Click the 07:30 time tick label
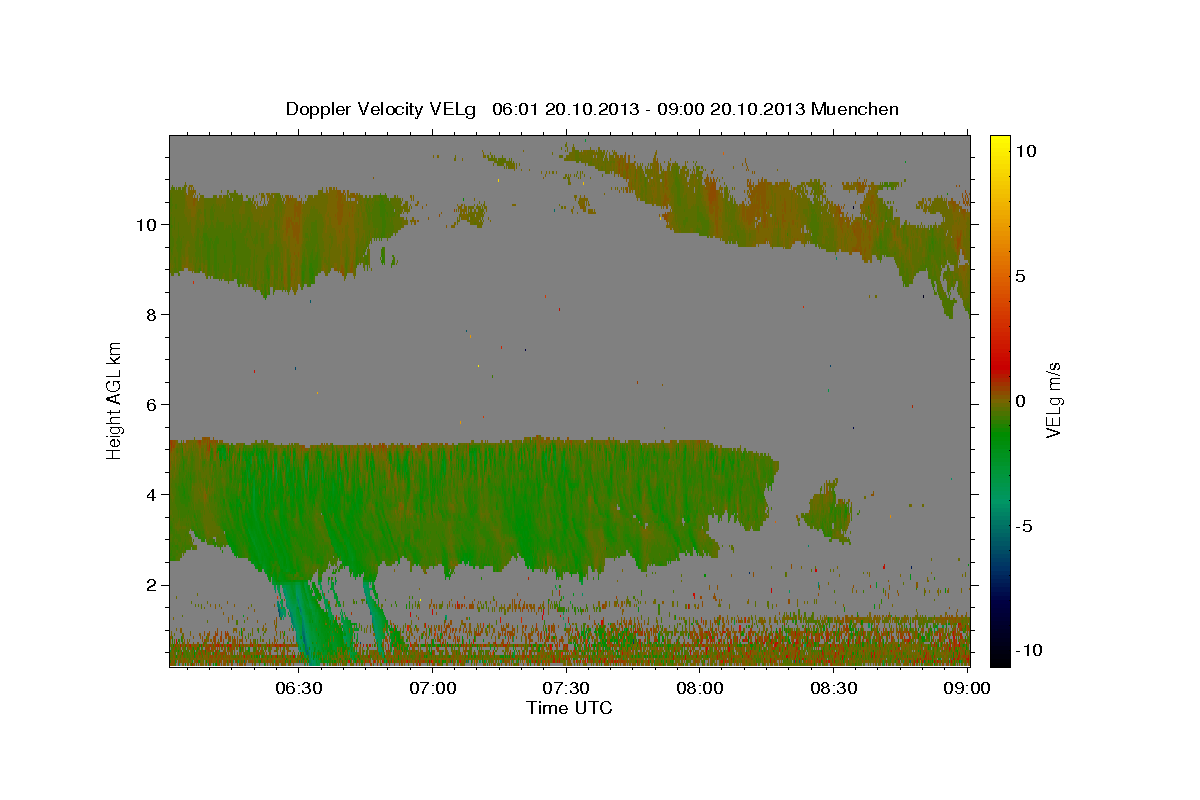This screenshot has width=1200, height=800. click(566, 689)
